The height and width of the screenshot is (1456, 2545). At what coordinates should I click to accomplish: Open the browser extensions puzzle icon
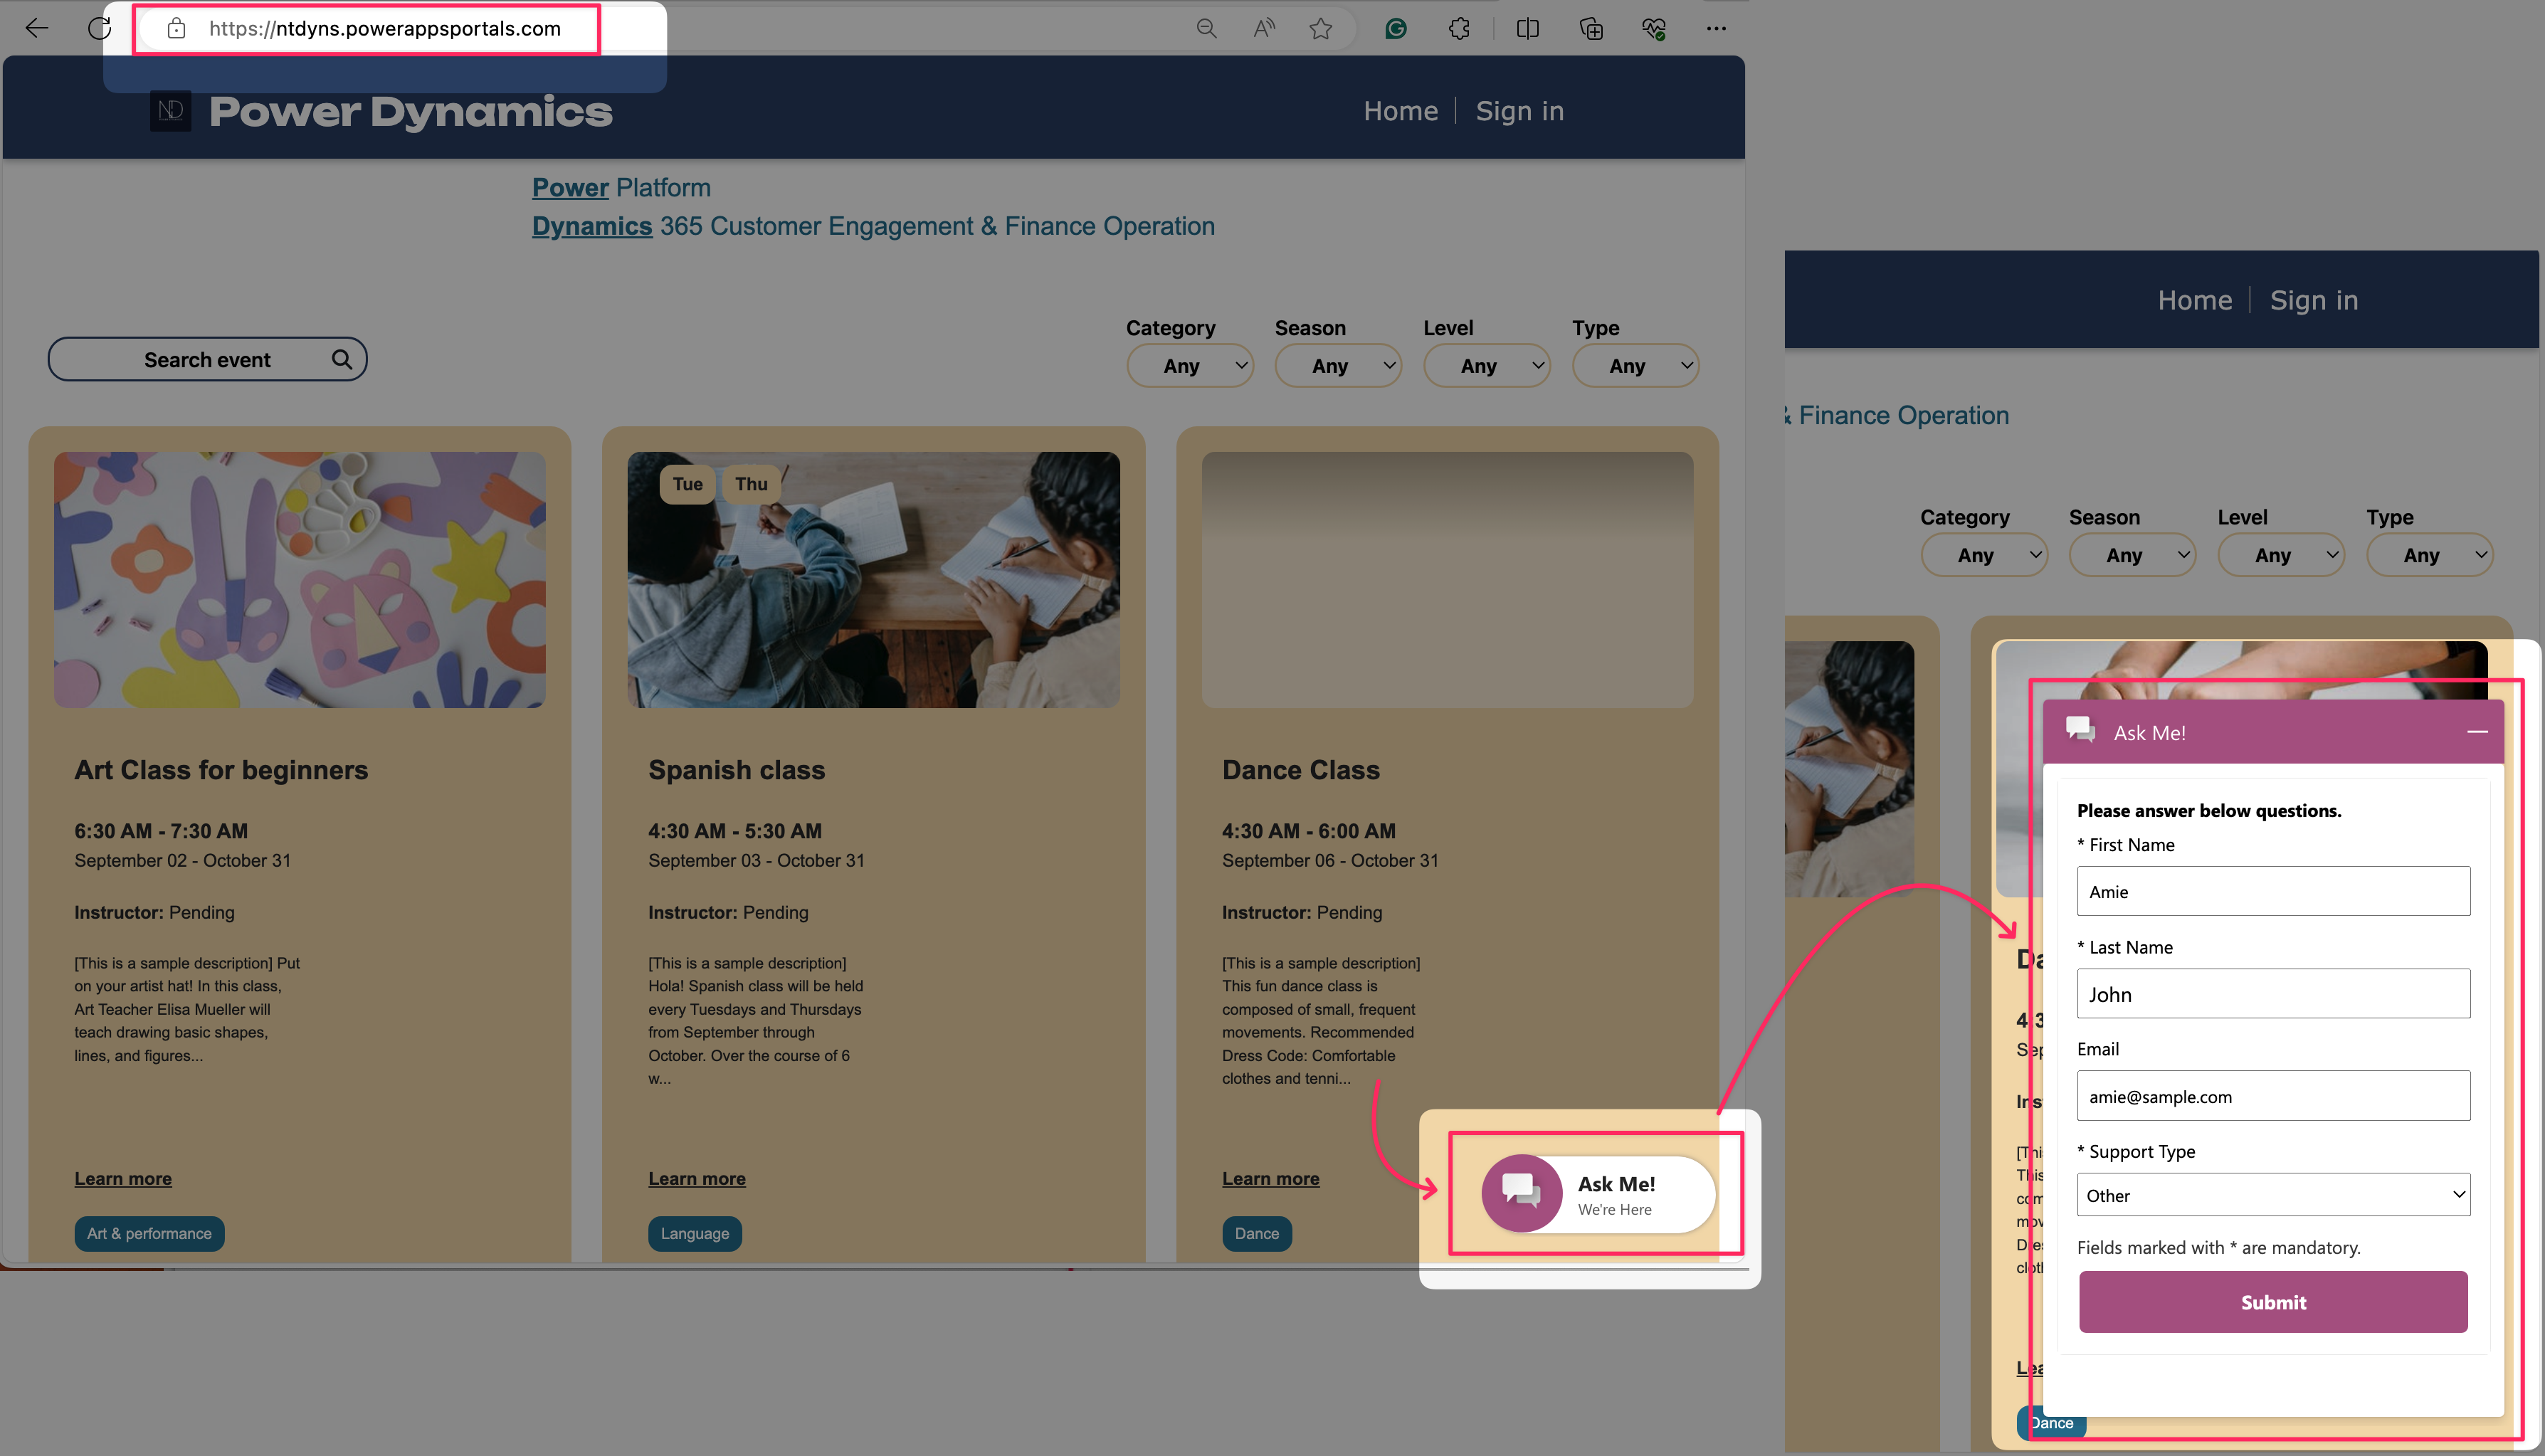(x=1459, y=29)
